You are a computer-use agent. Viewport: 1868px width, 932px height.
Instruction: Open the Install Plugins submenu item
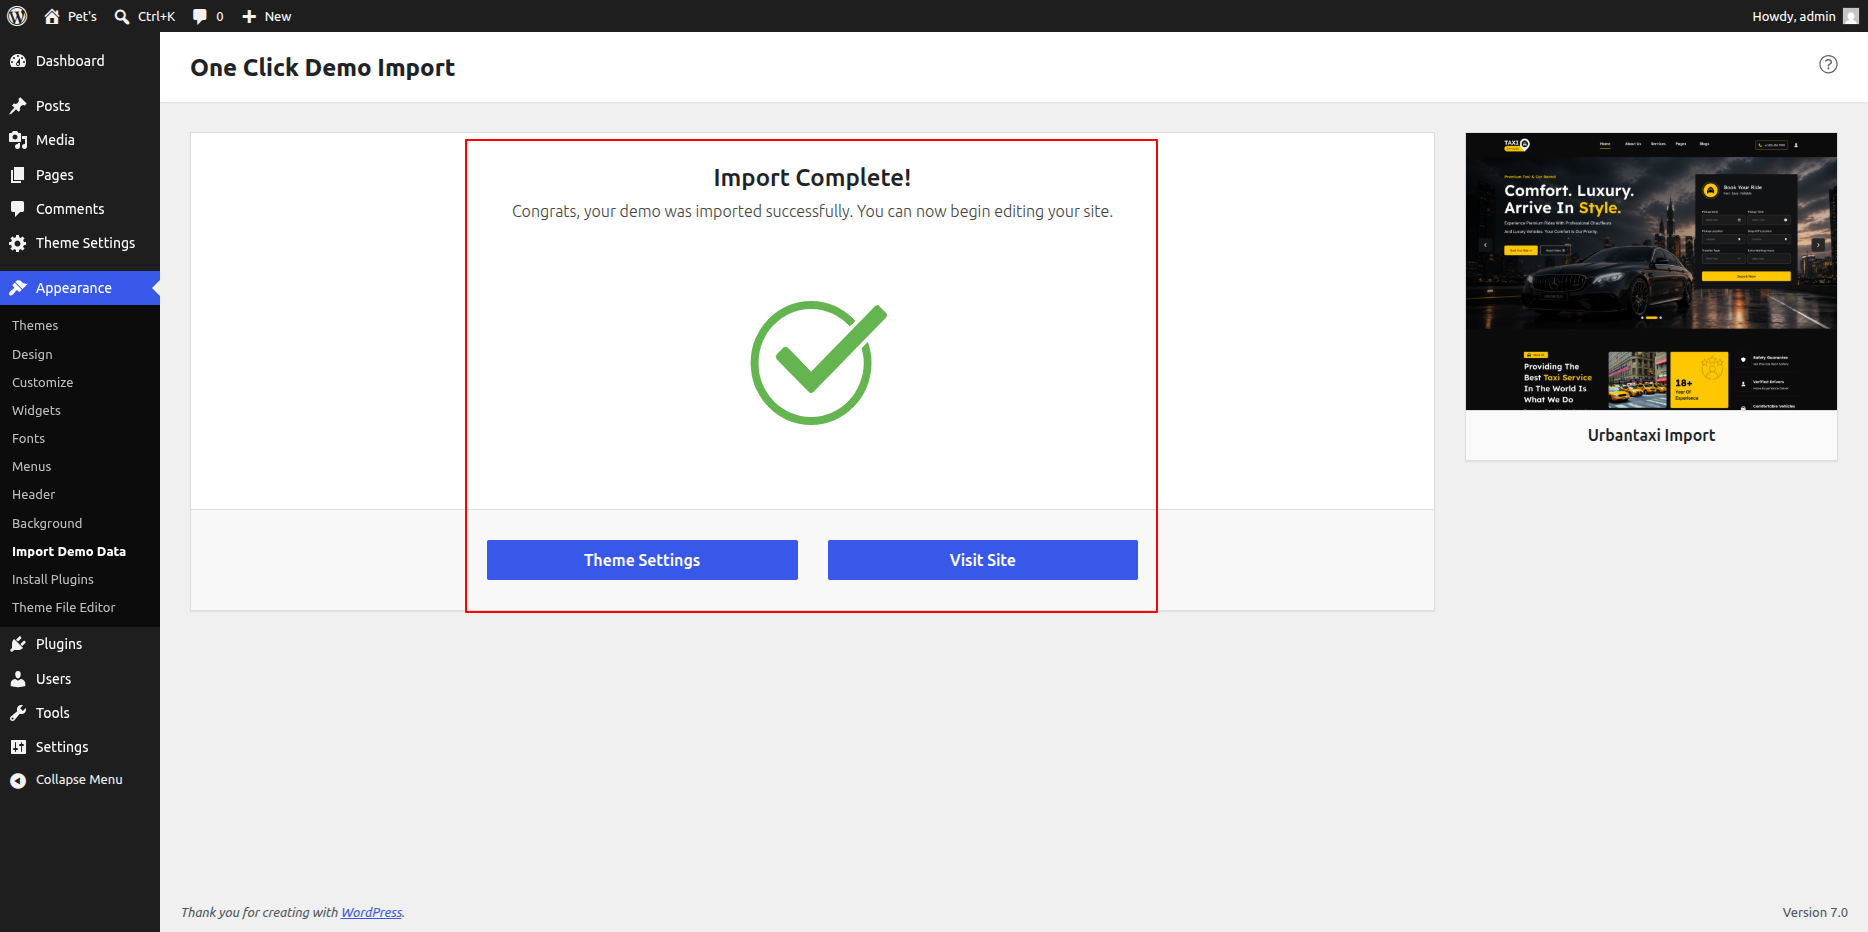[53, 580]
